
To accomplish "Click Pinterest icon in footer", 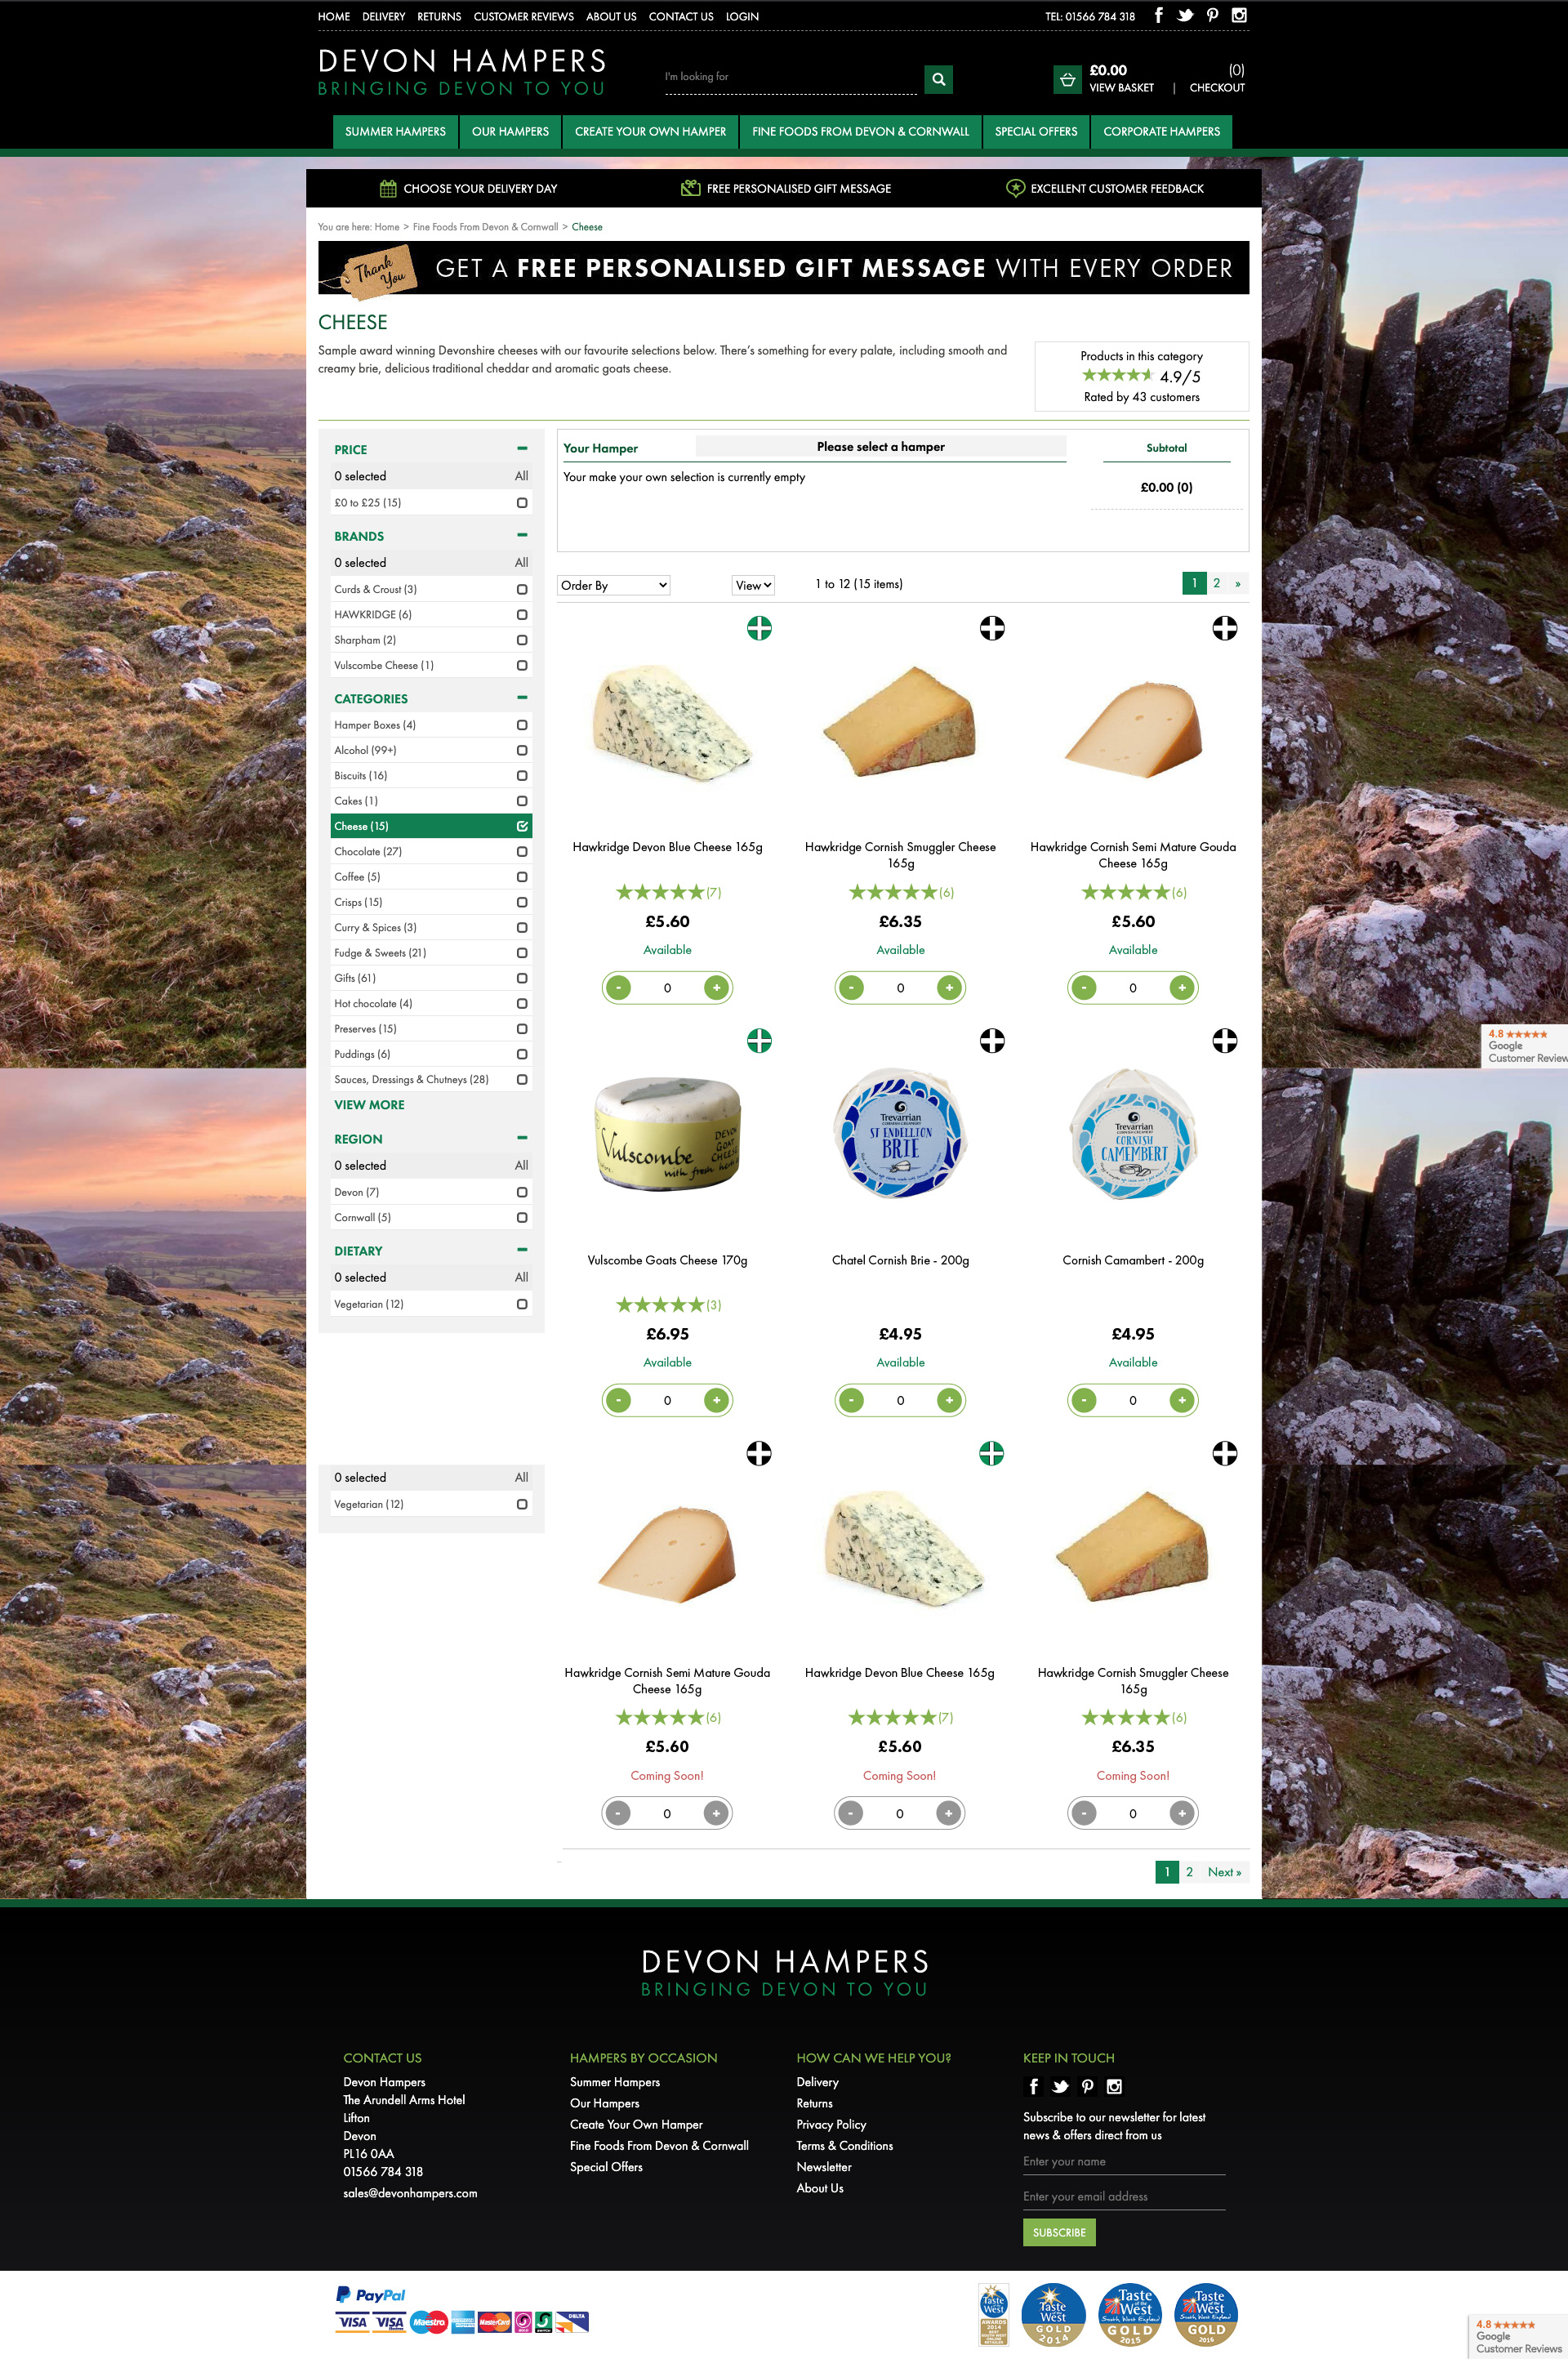I will pyautogui.click(x=1087, y=2086).
